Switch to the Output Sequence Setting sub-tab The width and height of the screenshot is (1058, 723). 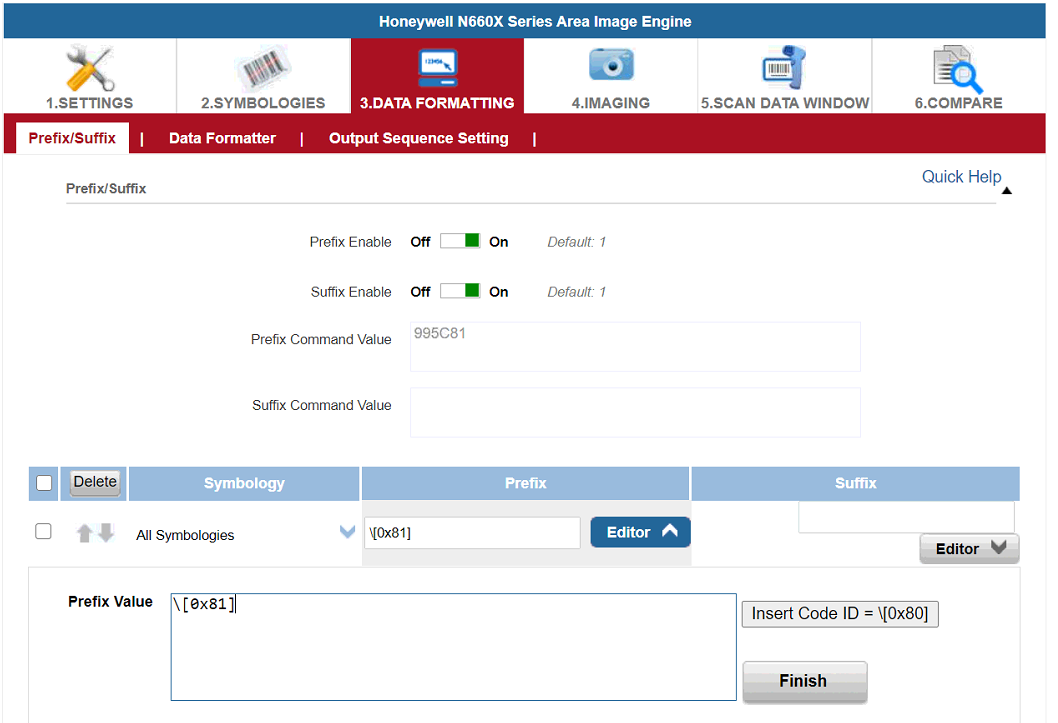[418, 138]
